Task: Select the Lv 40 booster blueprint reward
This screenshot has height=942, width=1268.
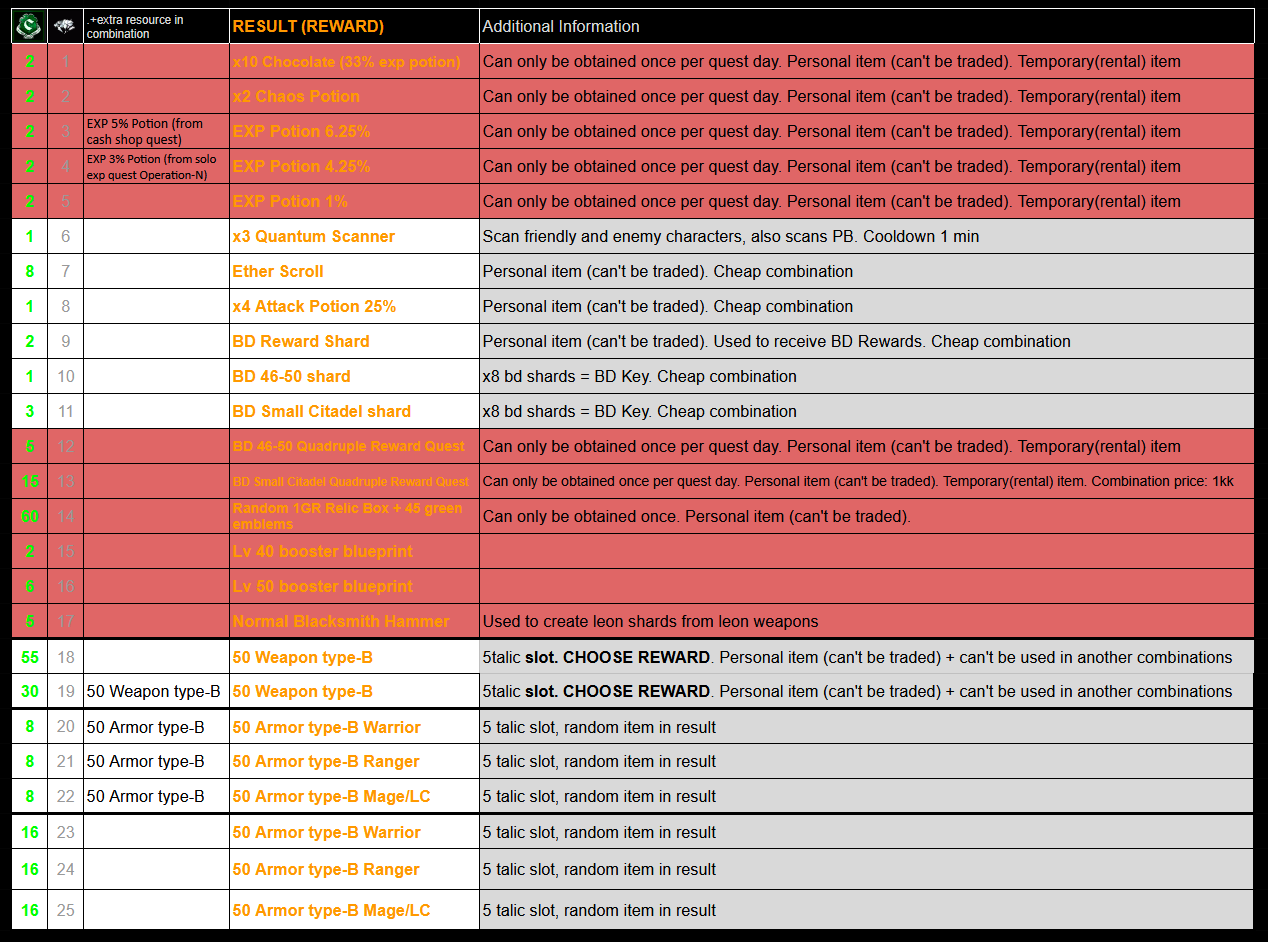Action: tap(322, 552)
